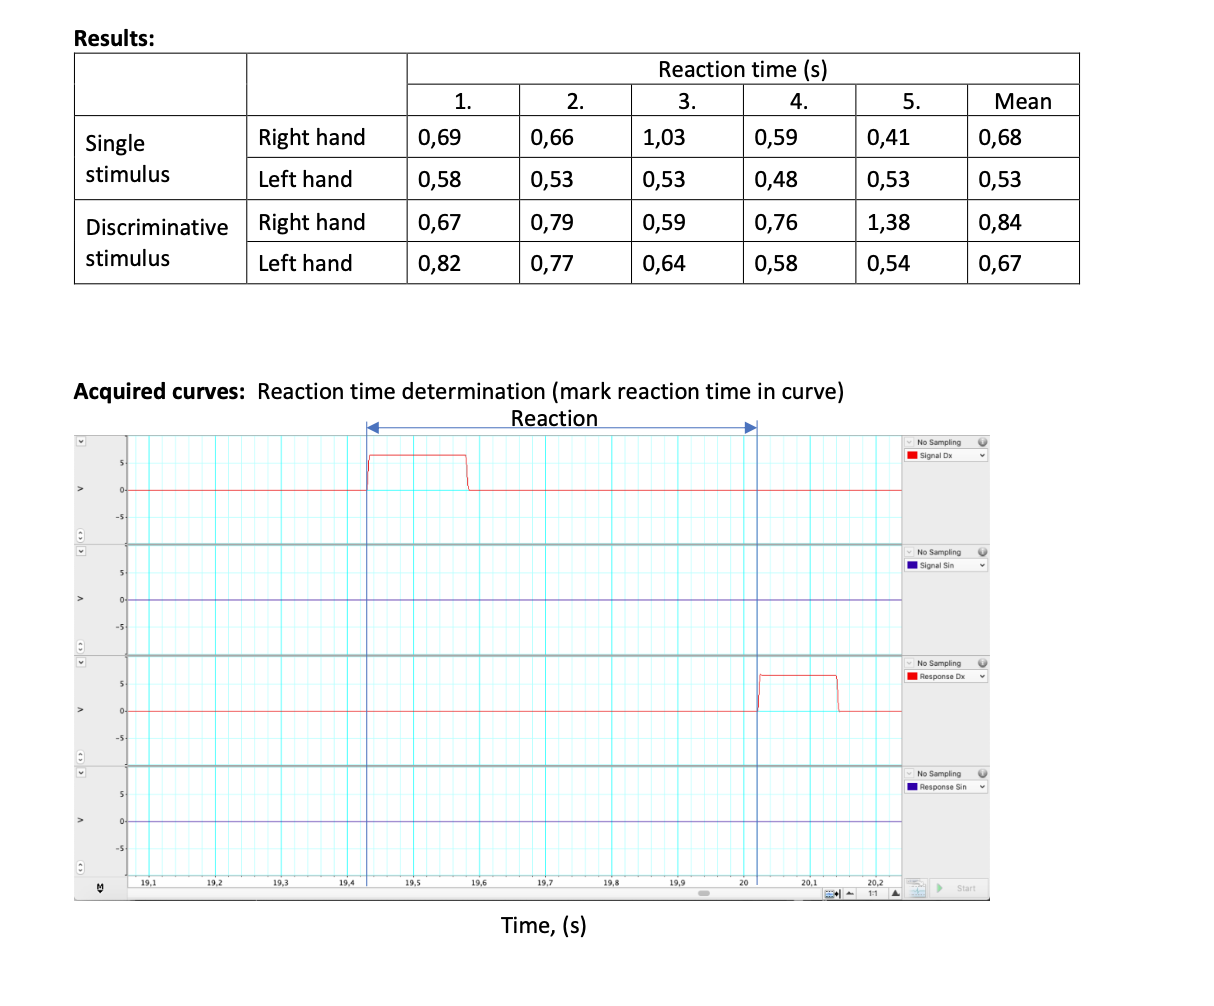Click the amplitude stepper on the Signal Sin axis
The height and width of the screenshot is (1006, 1214).
click(81, 645)
